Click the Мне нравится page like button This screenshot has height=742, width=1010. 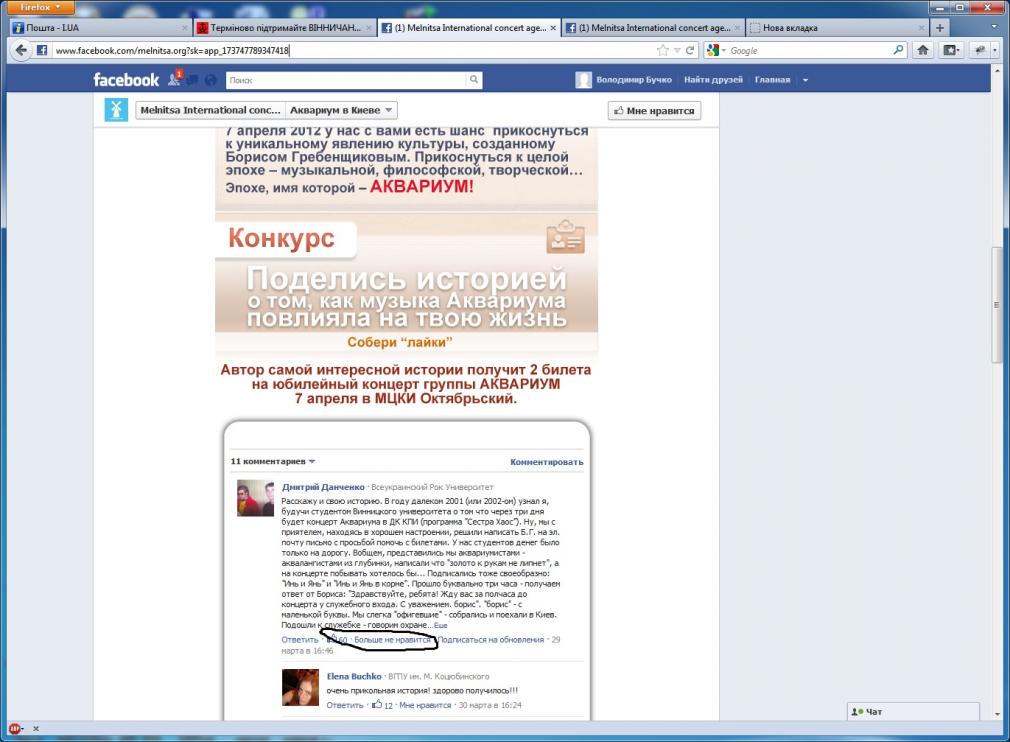pos(654,111)
